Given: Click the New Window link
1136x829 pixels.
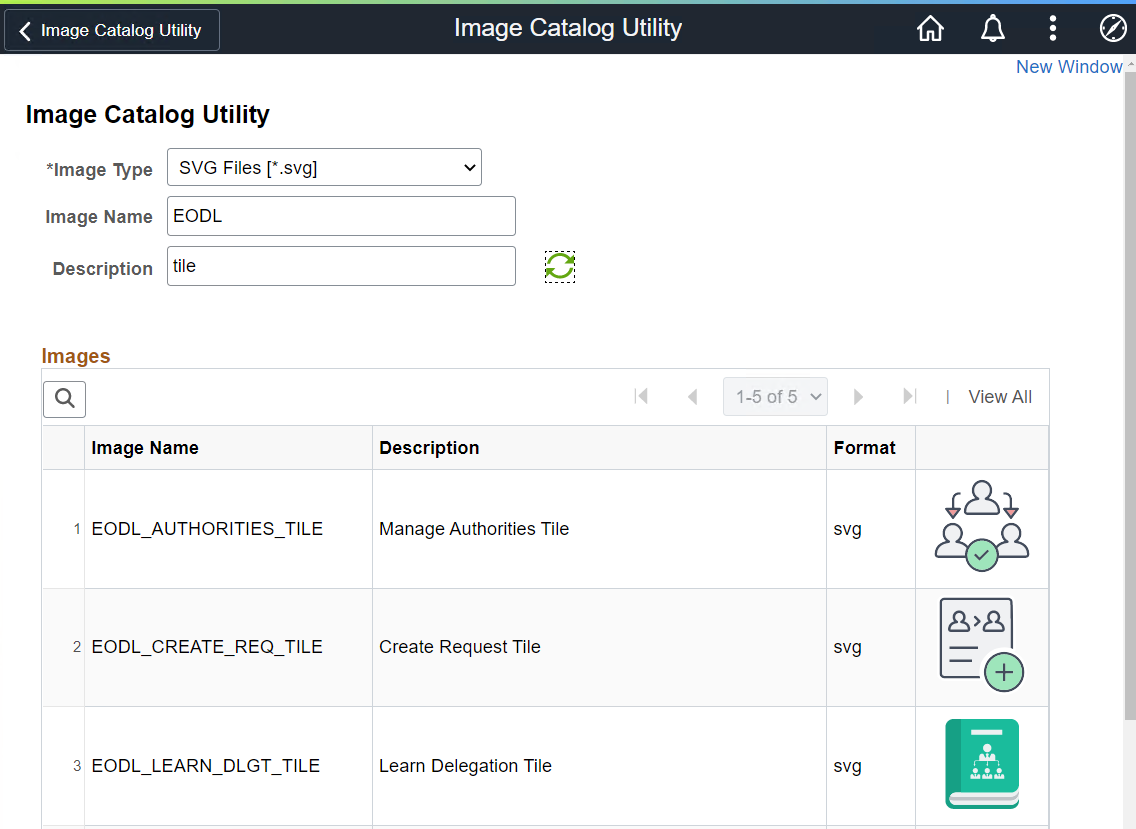Looking at the screenshot, I should 1068,67.
